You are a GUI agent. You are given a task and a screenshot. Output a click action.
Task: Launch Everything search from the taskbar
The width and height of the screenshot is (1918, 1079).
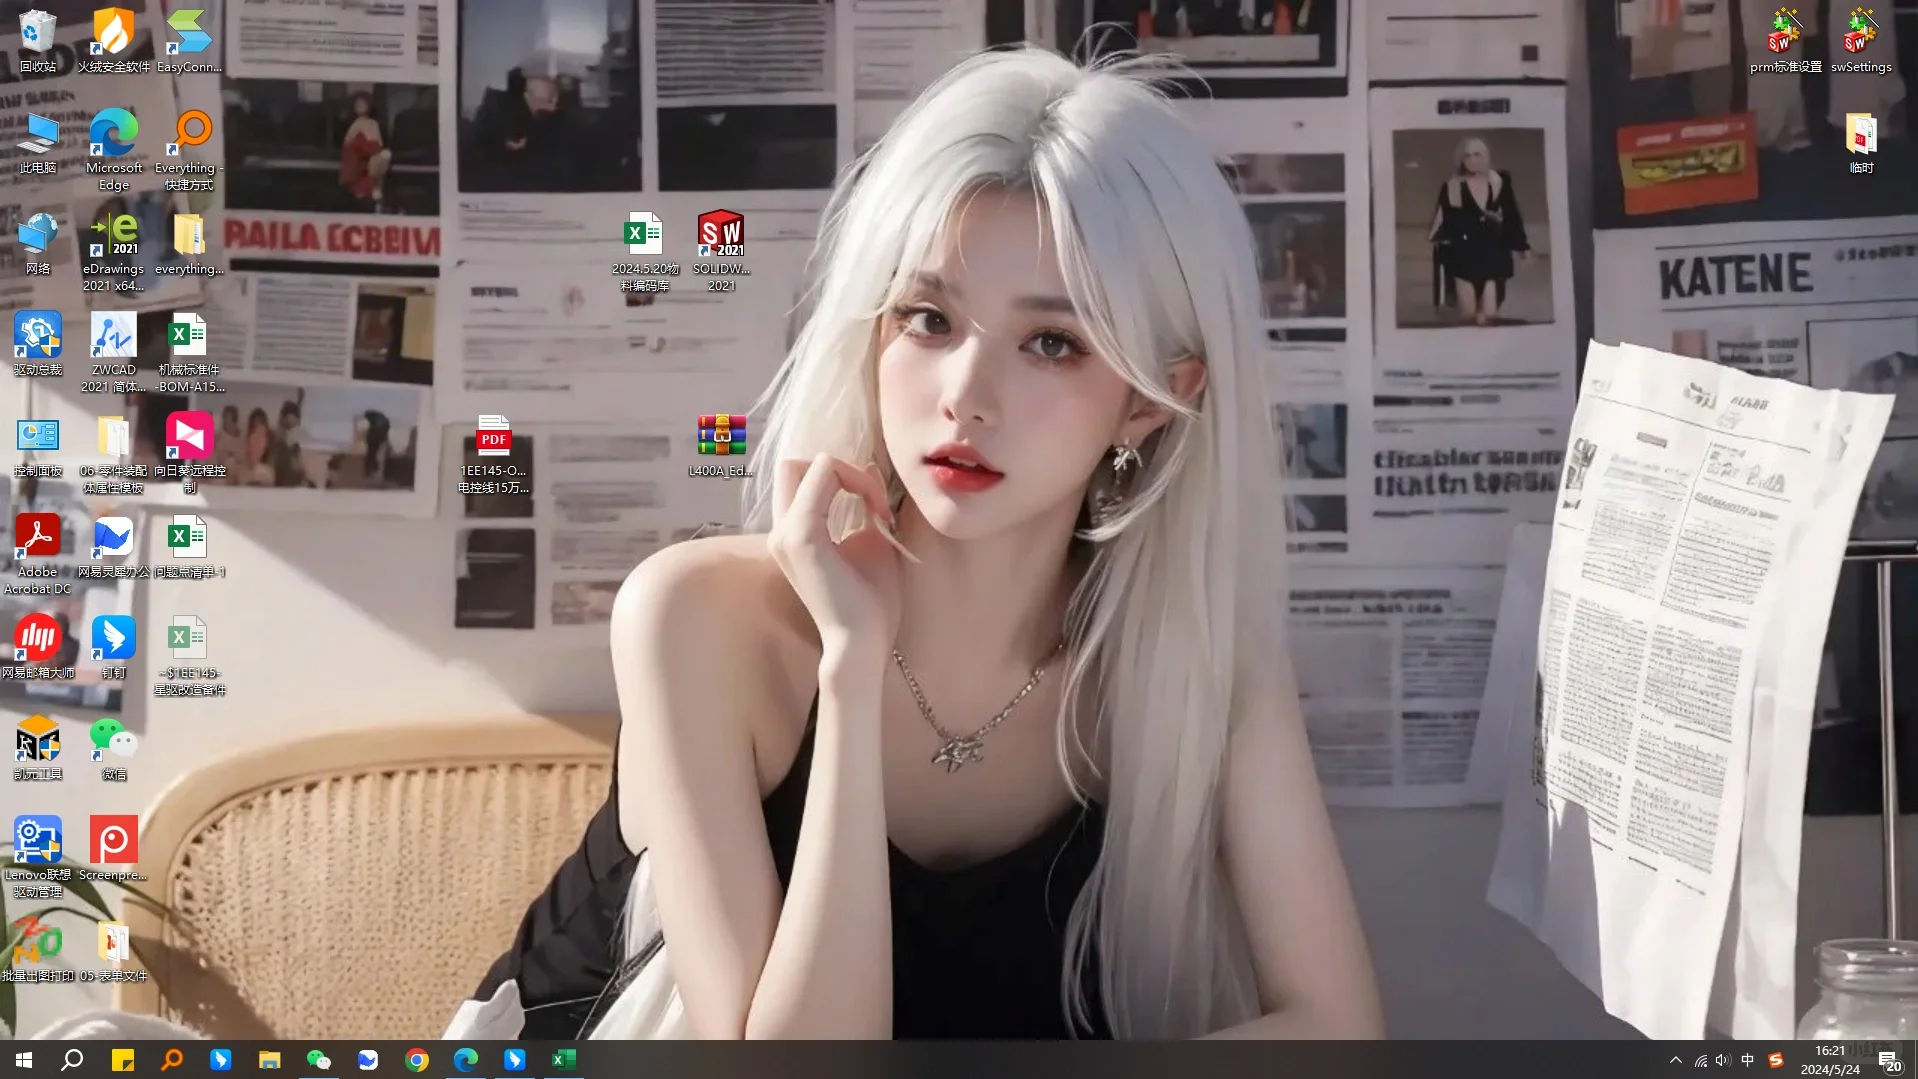pos(171,1060)
